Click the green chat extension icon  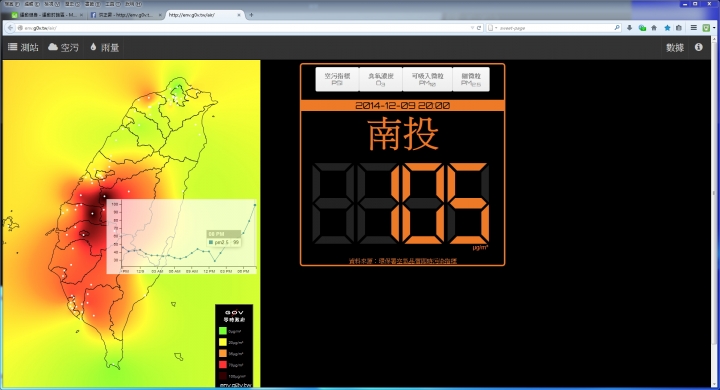[642, 28]
